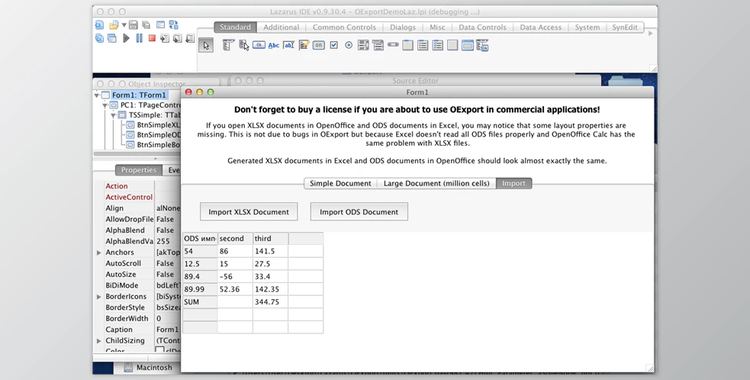Click the Import XLSX Document button
The image size is (750, 380).
(x=249, y=212)
